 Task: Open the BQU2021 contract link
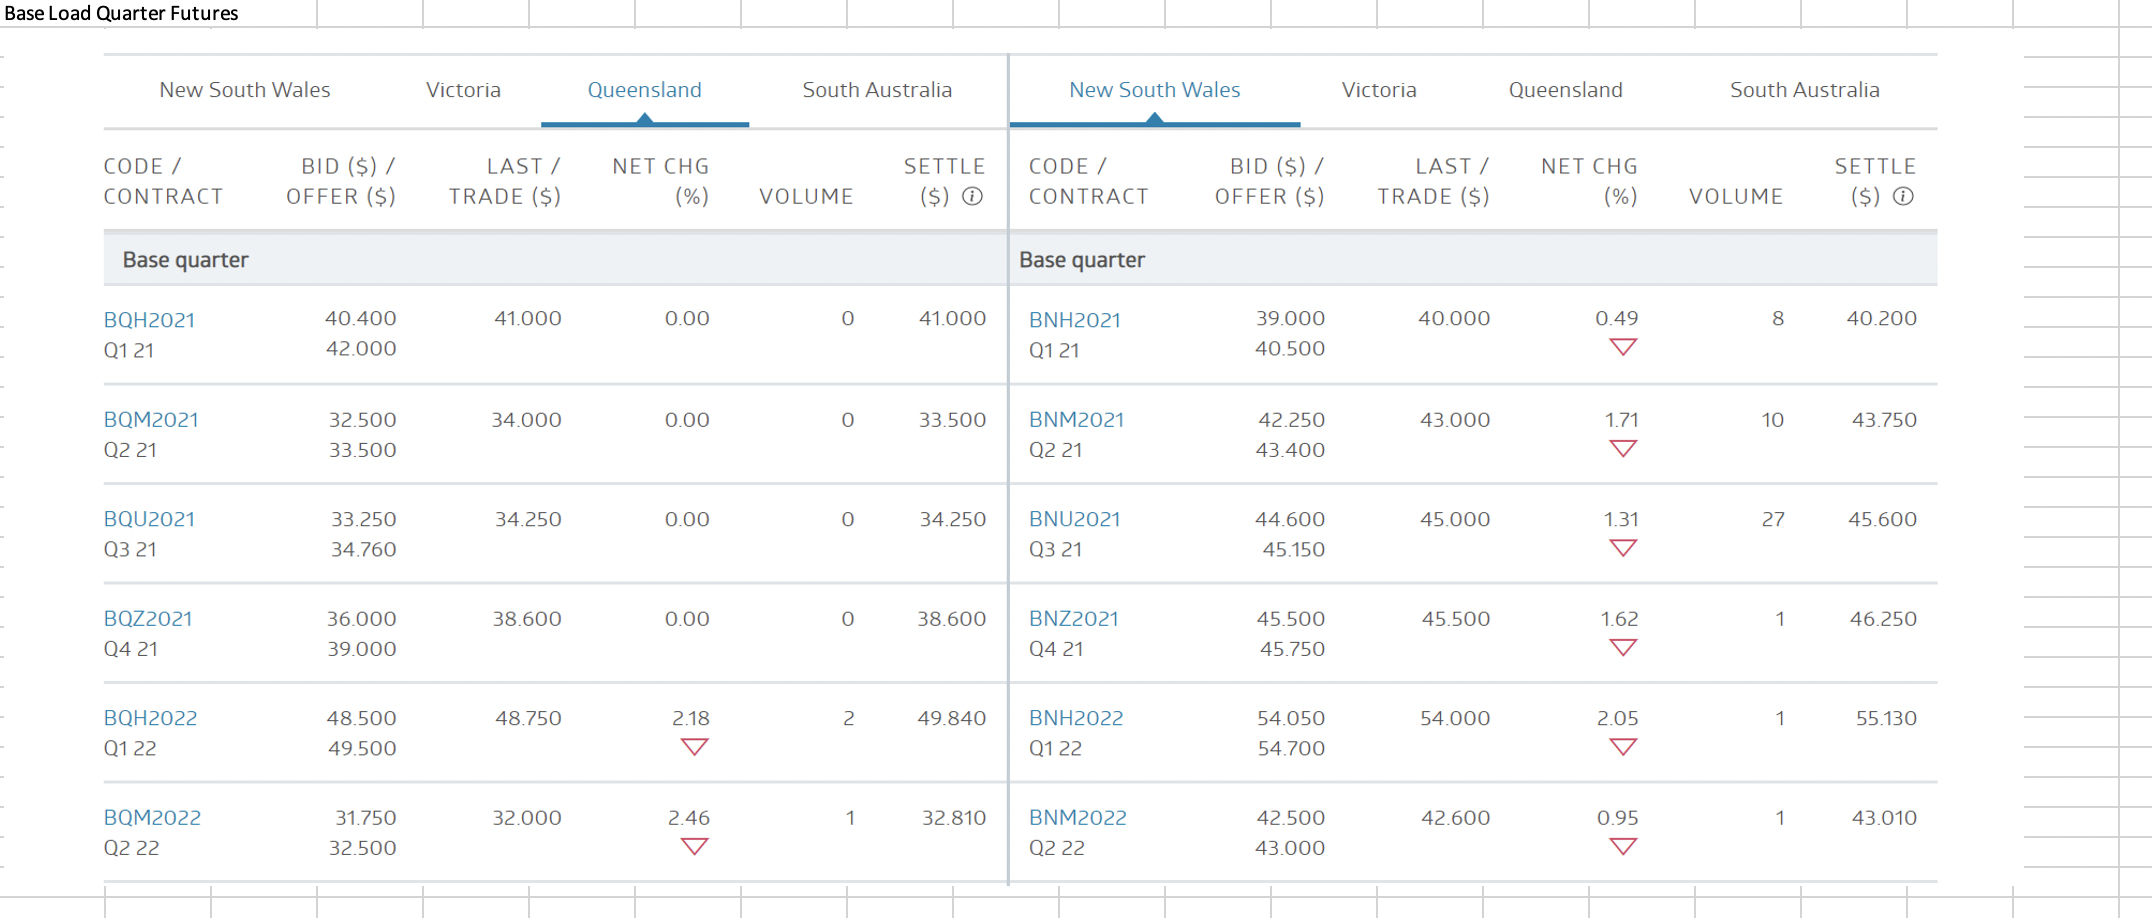(x=149, y=519)
